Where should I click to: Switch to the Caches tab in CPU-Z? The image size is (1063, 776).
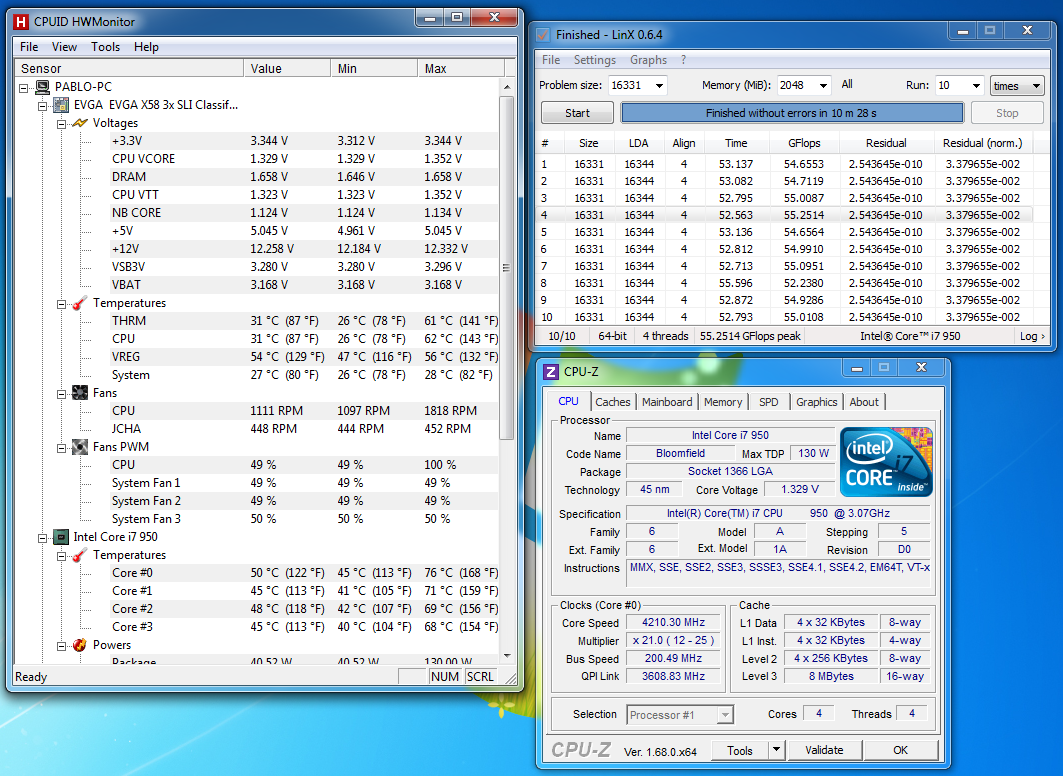(x=613, y=402)
